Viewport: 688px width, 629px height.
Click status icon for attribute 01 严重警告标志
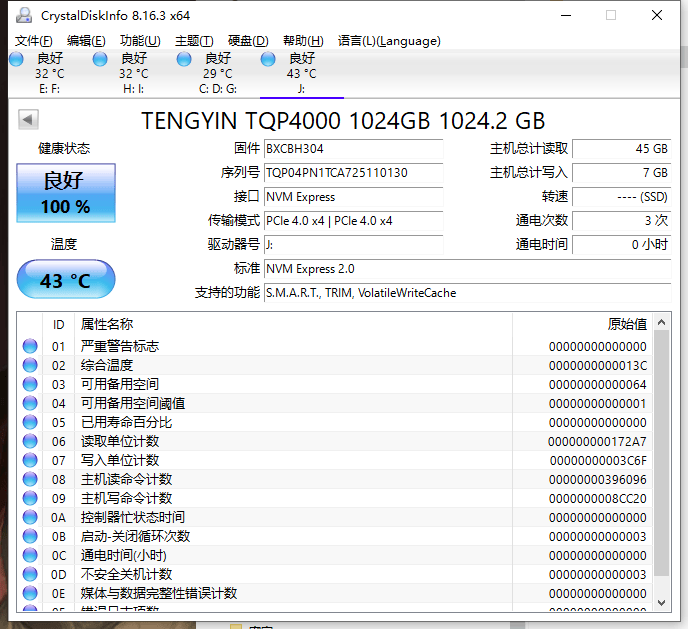30,346
